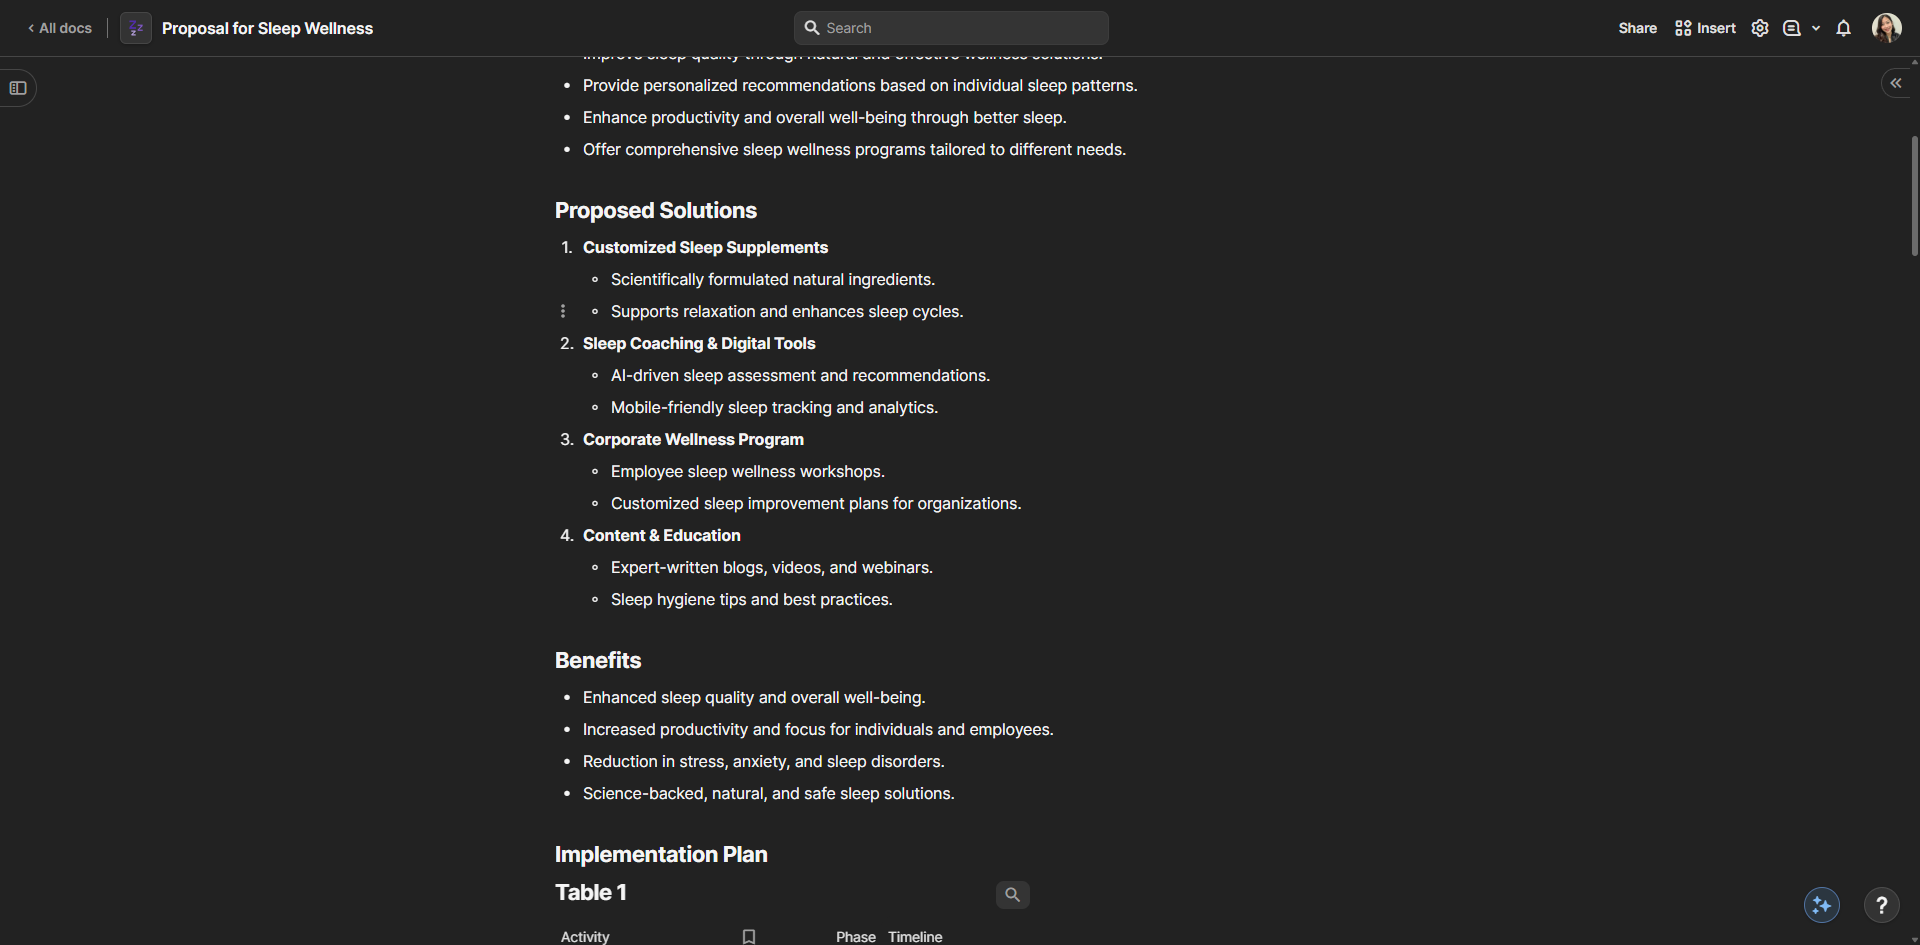Open the notifications bell
Image resolution: width=1920 pixels, height=945 pixels.
click(1843, 28)
